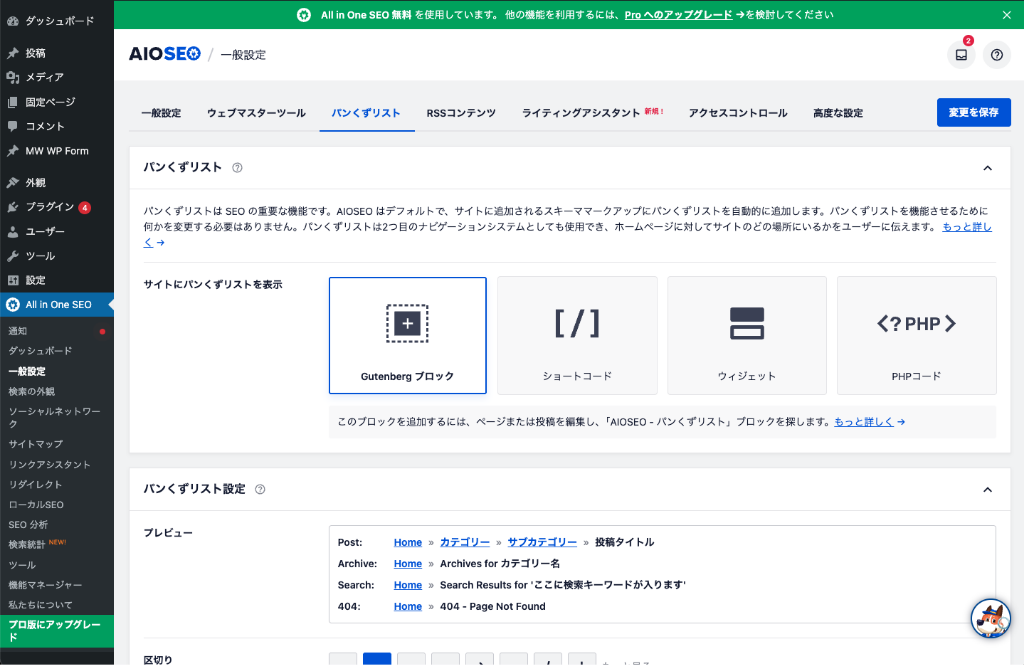Open the もっと詳しく link in breadcrumb description
1024x665 pixels.
[967, 227]
